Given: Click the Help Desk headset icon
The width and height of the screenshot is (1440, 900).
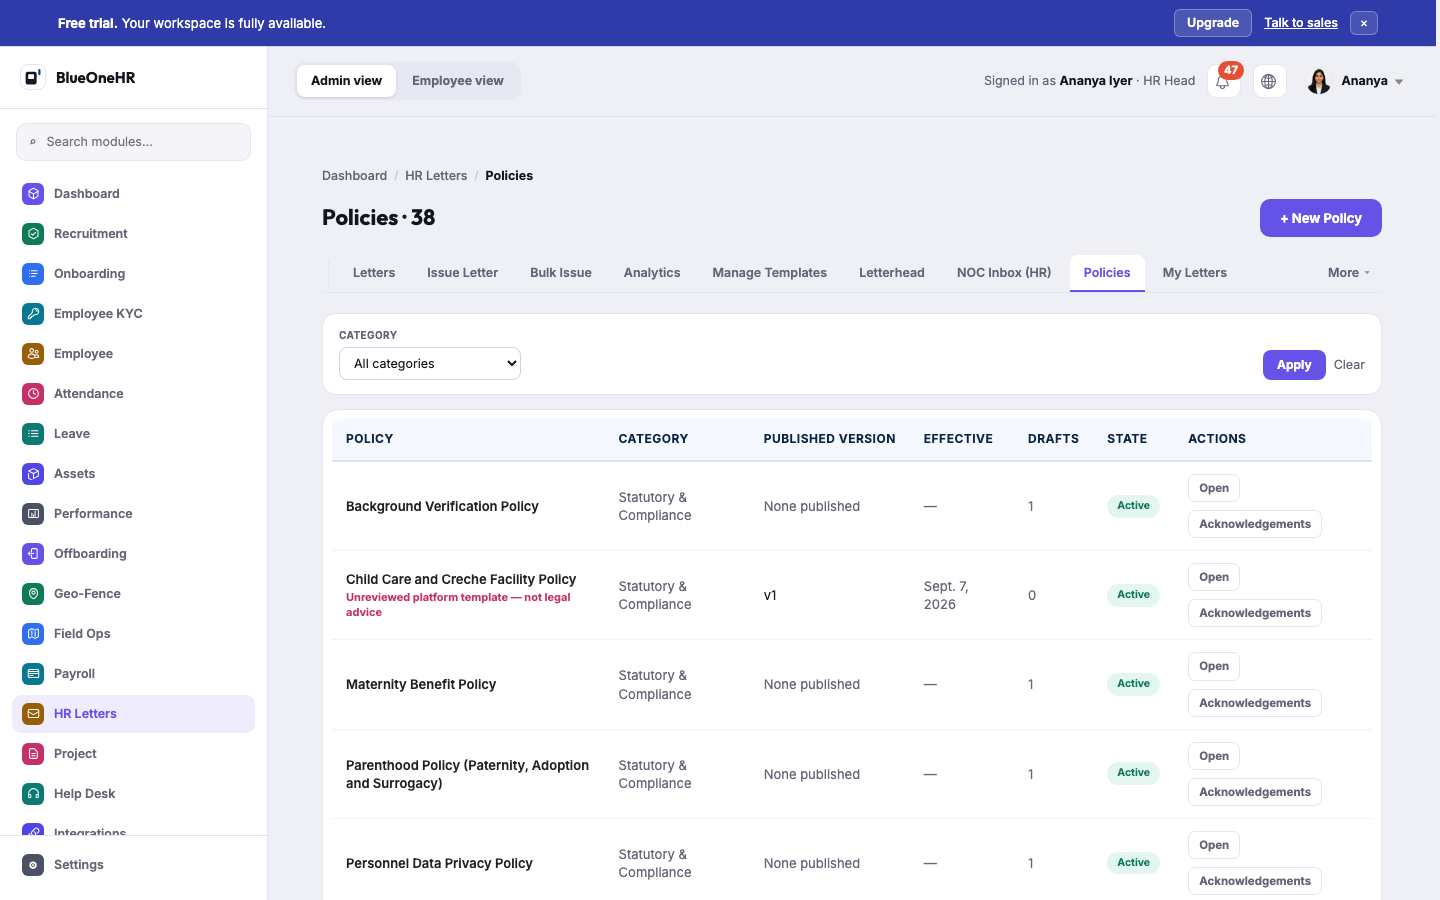Looking at the screenshot, I should [x=33, y=794].
